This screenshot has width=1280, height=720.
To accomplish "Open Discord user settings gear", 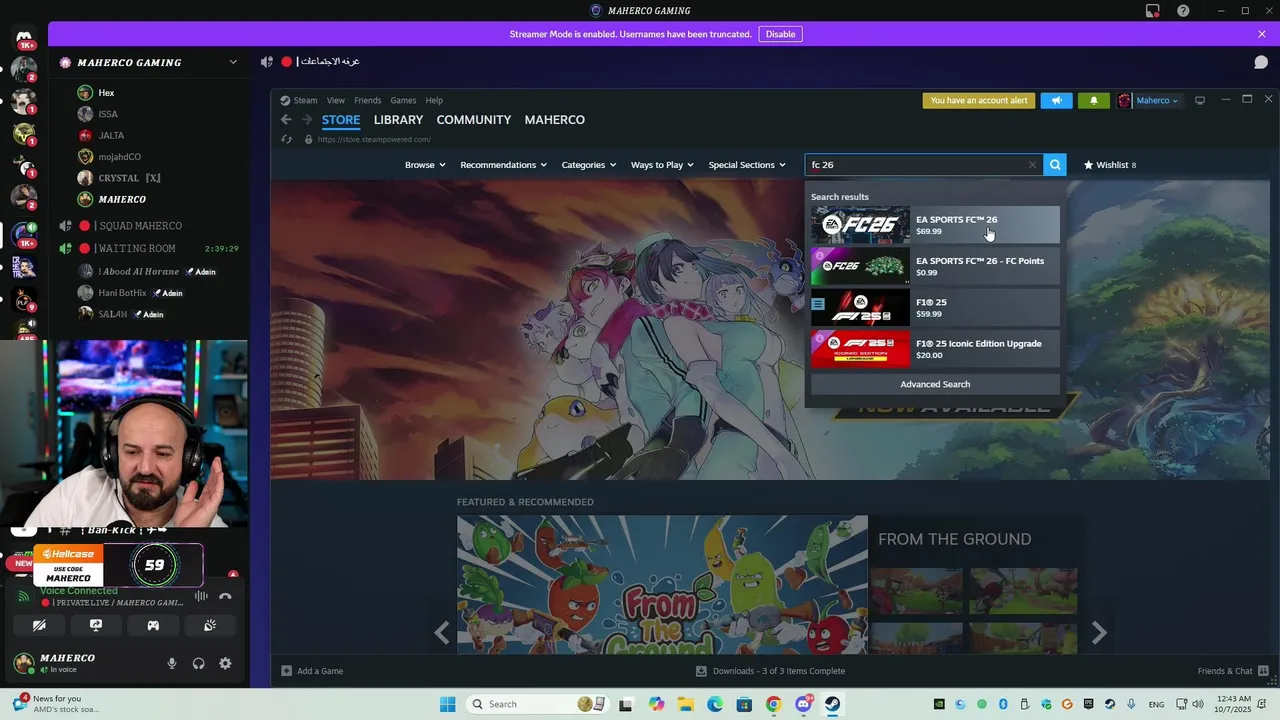I will click(x=225, y=663).
